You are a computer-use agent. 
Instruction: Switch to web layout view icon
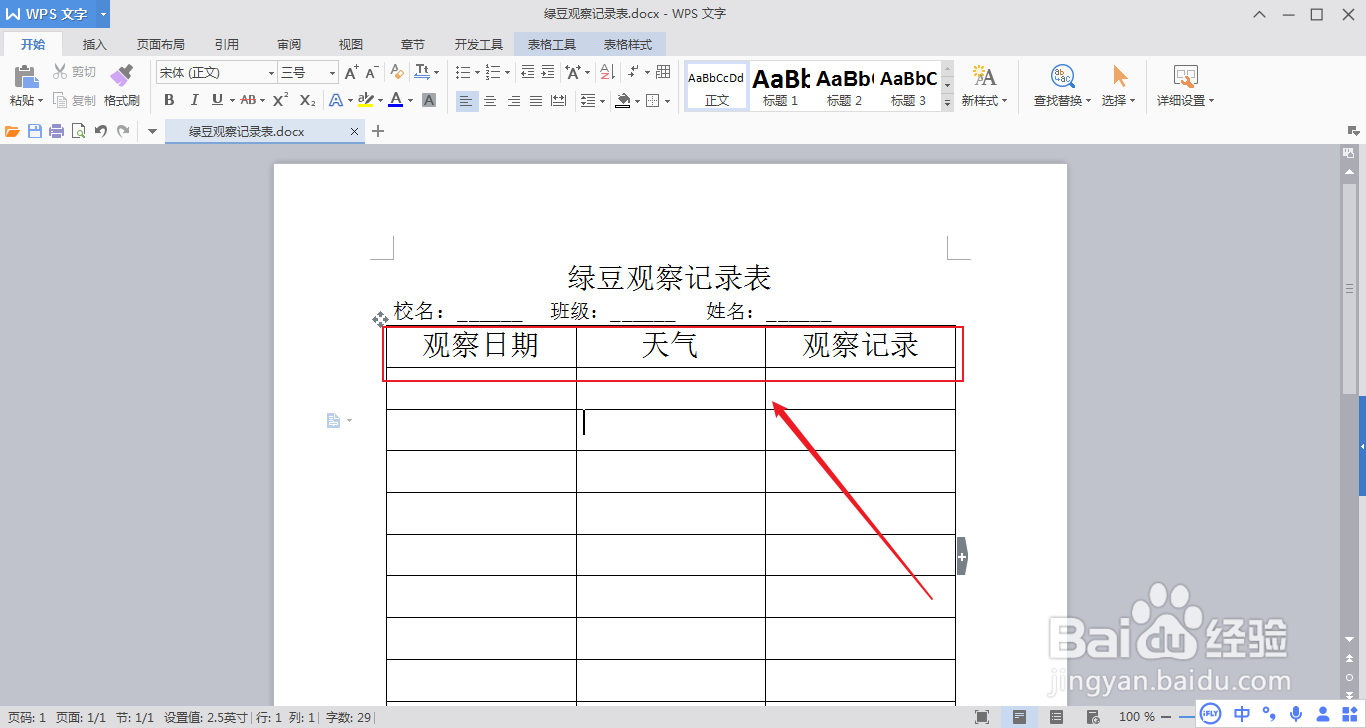[x=1093, y=716]
